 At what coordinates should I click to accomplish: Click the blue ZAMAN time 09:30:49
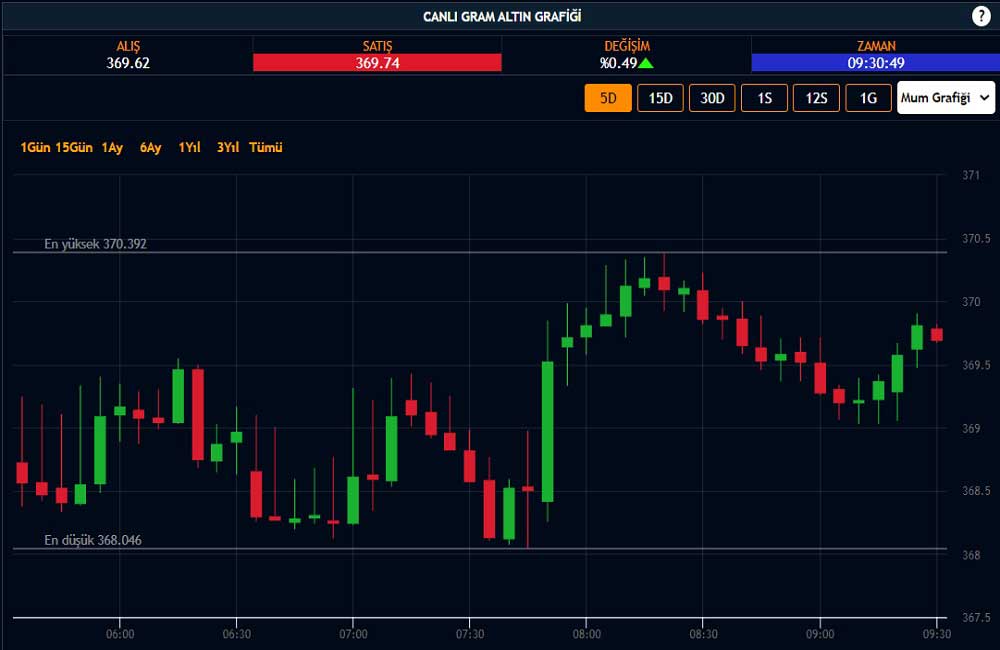click(875, 62)
